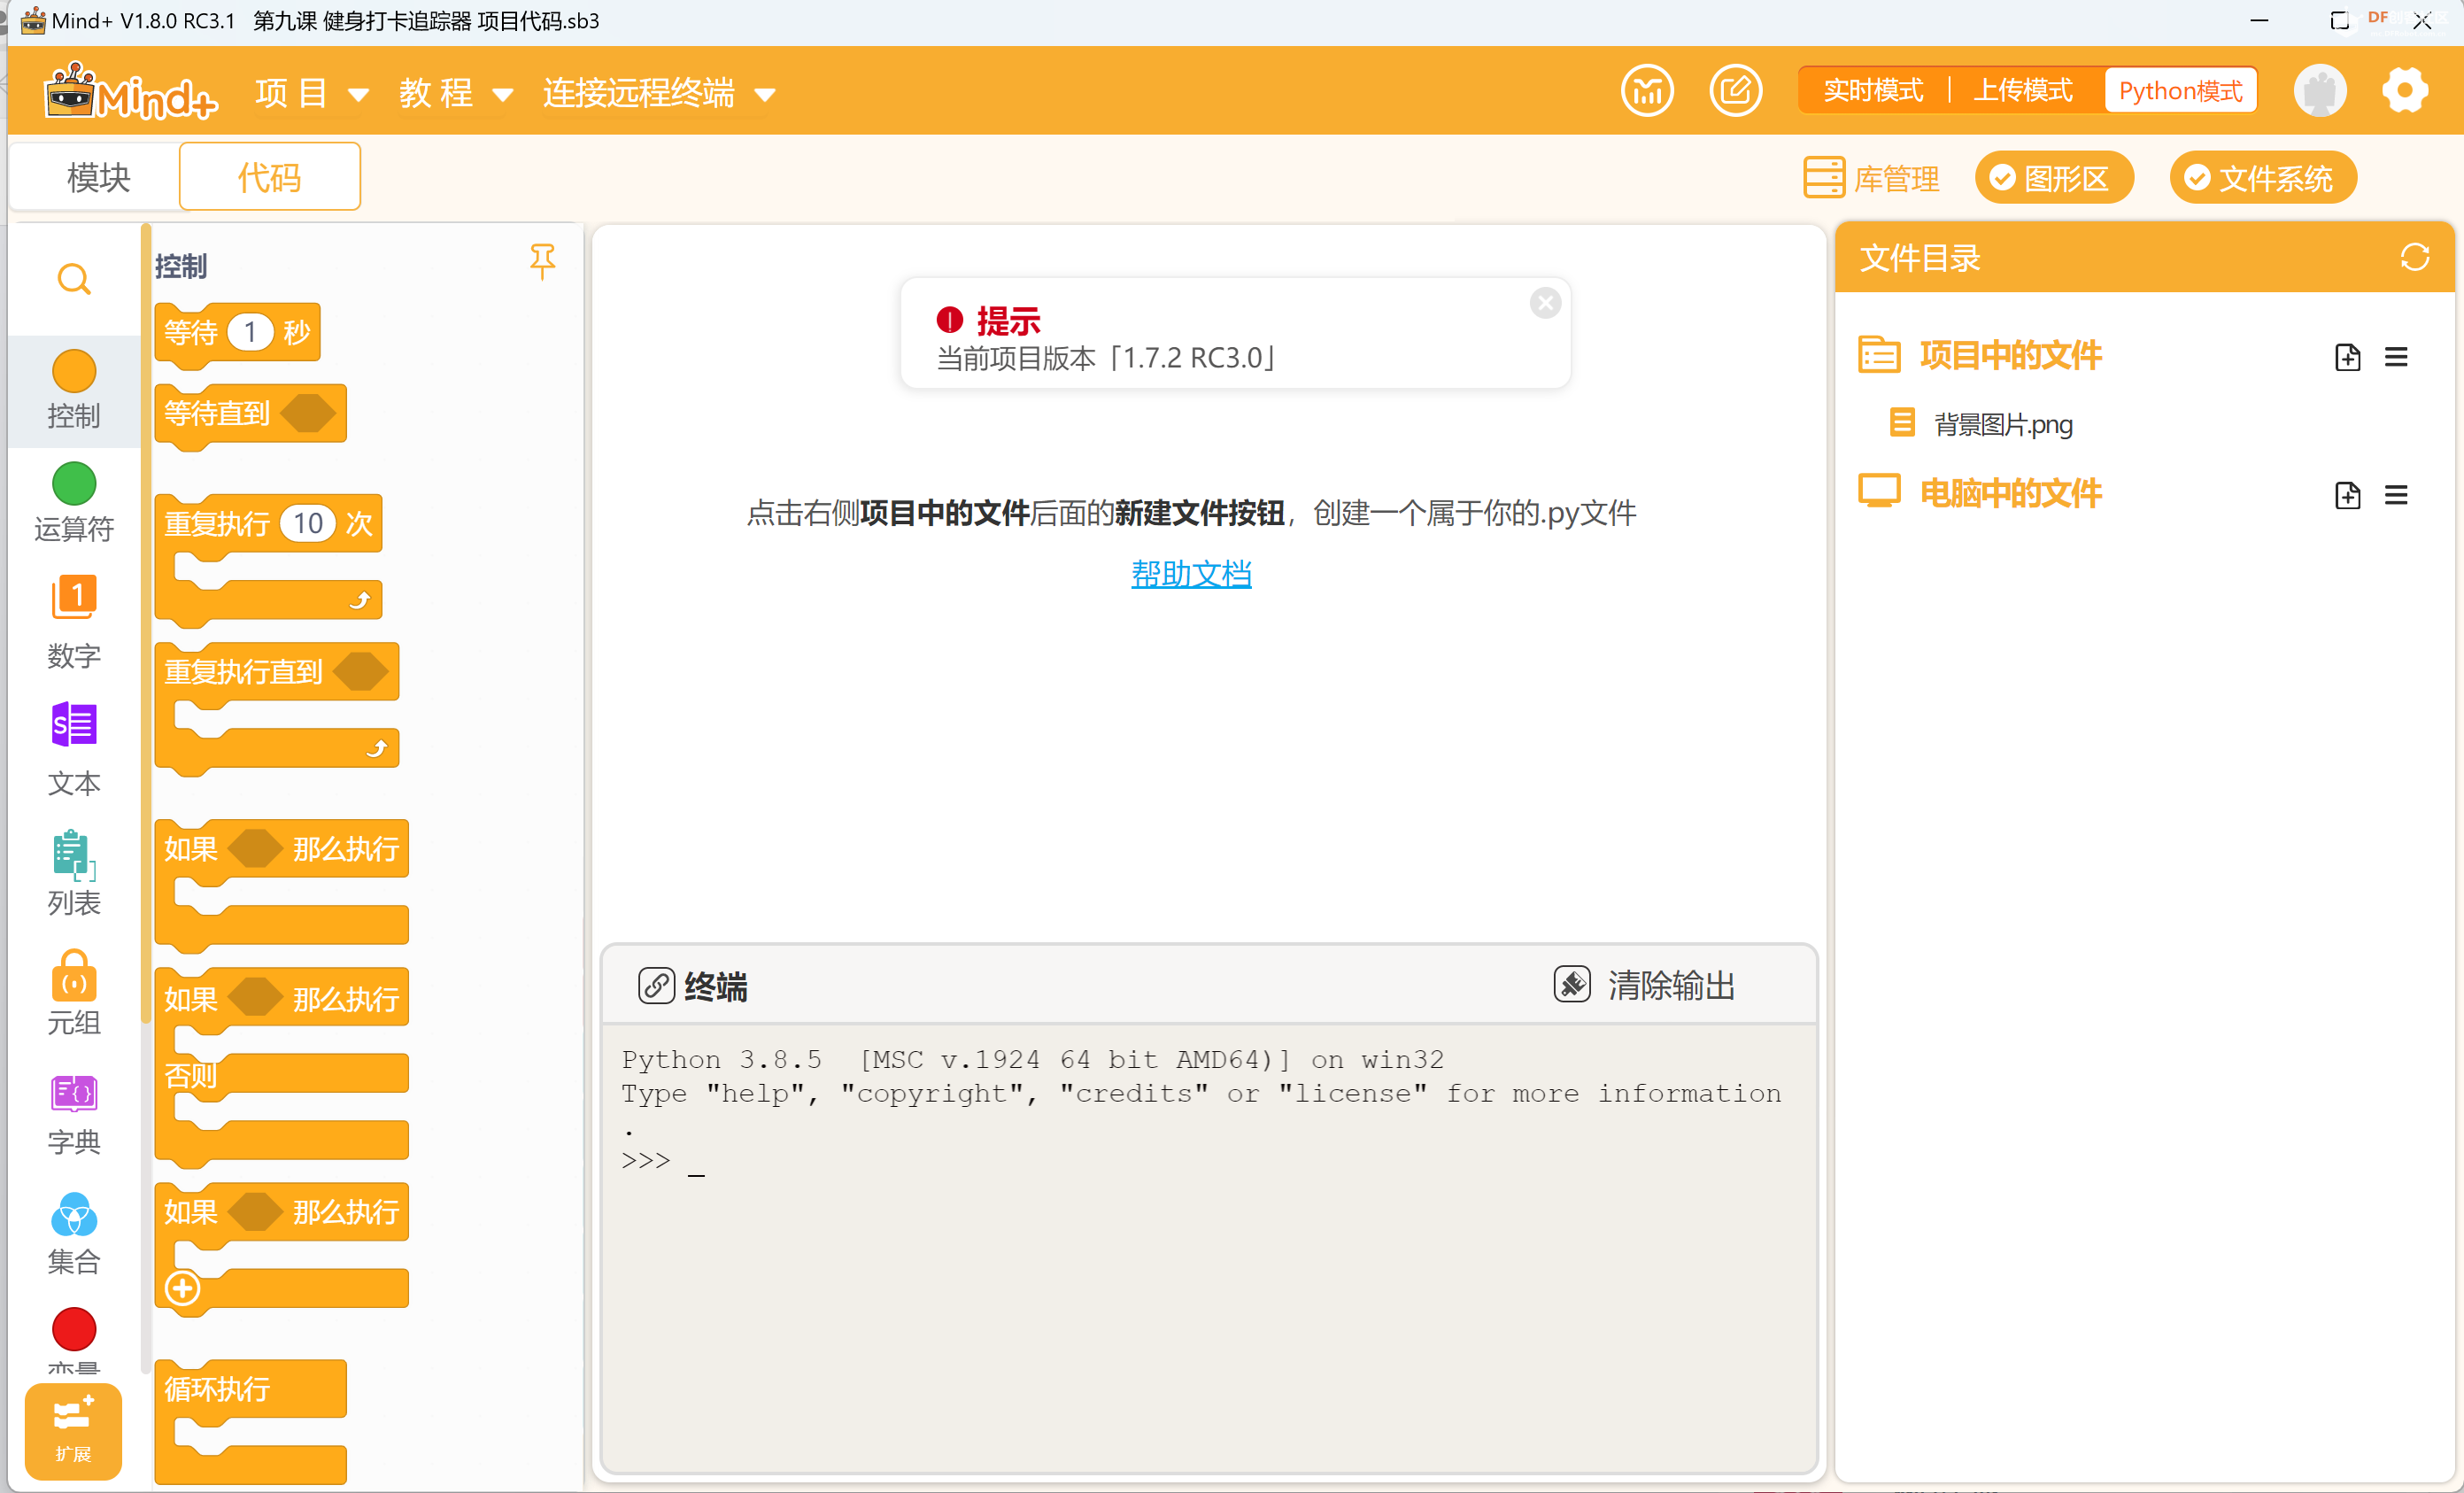2464x1493 pixels.
Task: Click the block palette vertical scrollbar
Action: click(146, 625)
